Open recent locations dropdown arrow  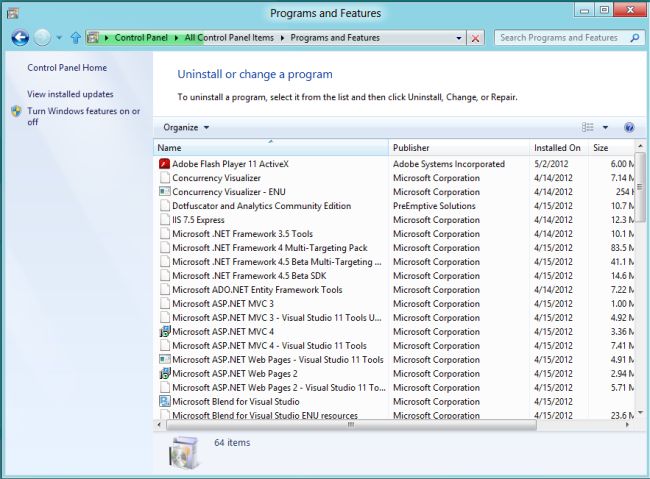[x=59, y=38]
